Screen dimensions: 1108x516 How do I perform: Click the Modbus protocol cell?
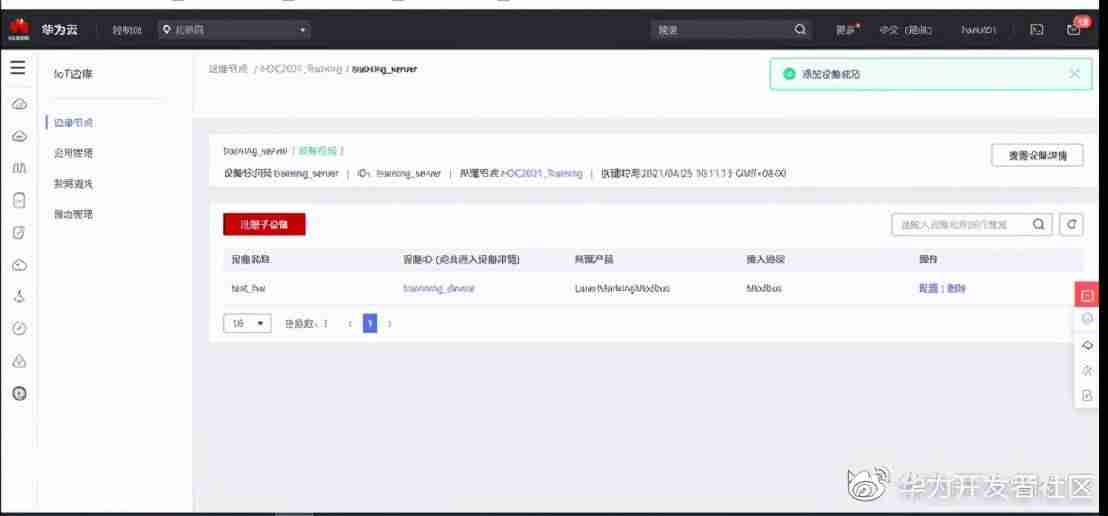764,288
